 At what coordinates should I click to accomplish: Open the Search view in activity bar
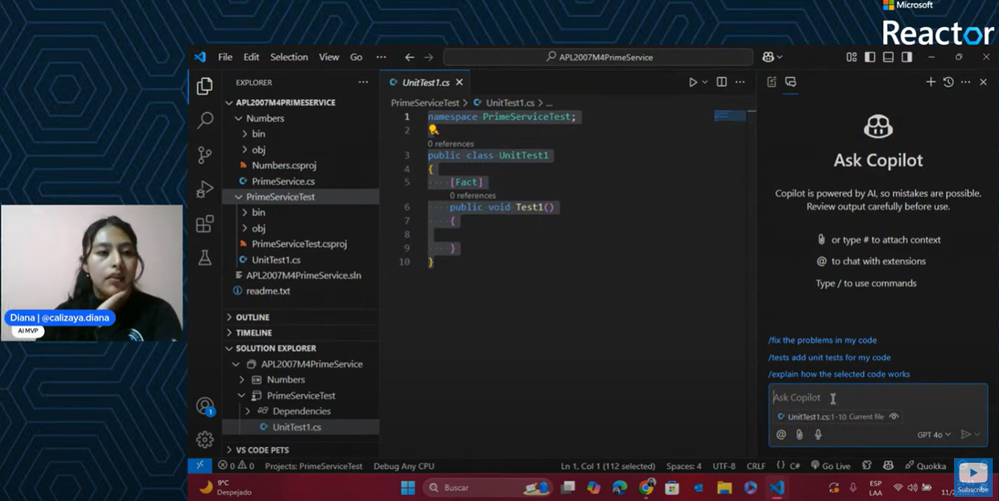coord(205,120)
